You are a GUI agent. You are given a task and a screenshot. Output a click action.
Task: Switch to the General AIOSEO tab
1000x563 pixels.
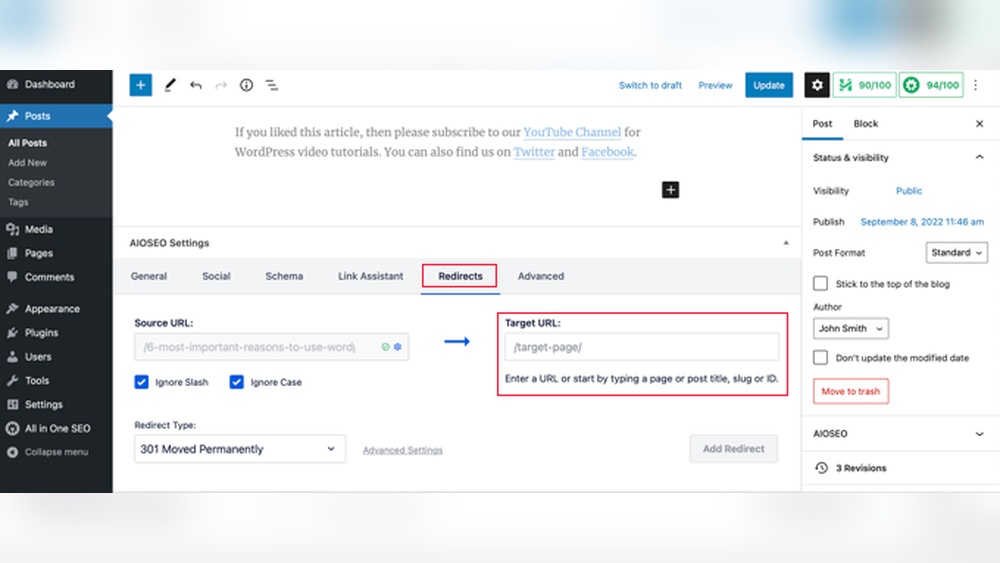(x=149, y=276)
